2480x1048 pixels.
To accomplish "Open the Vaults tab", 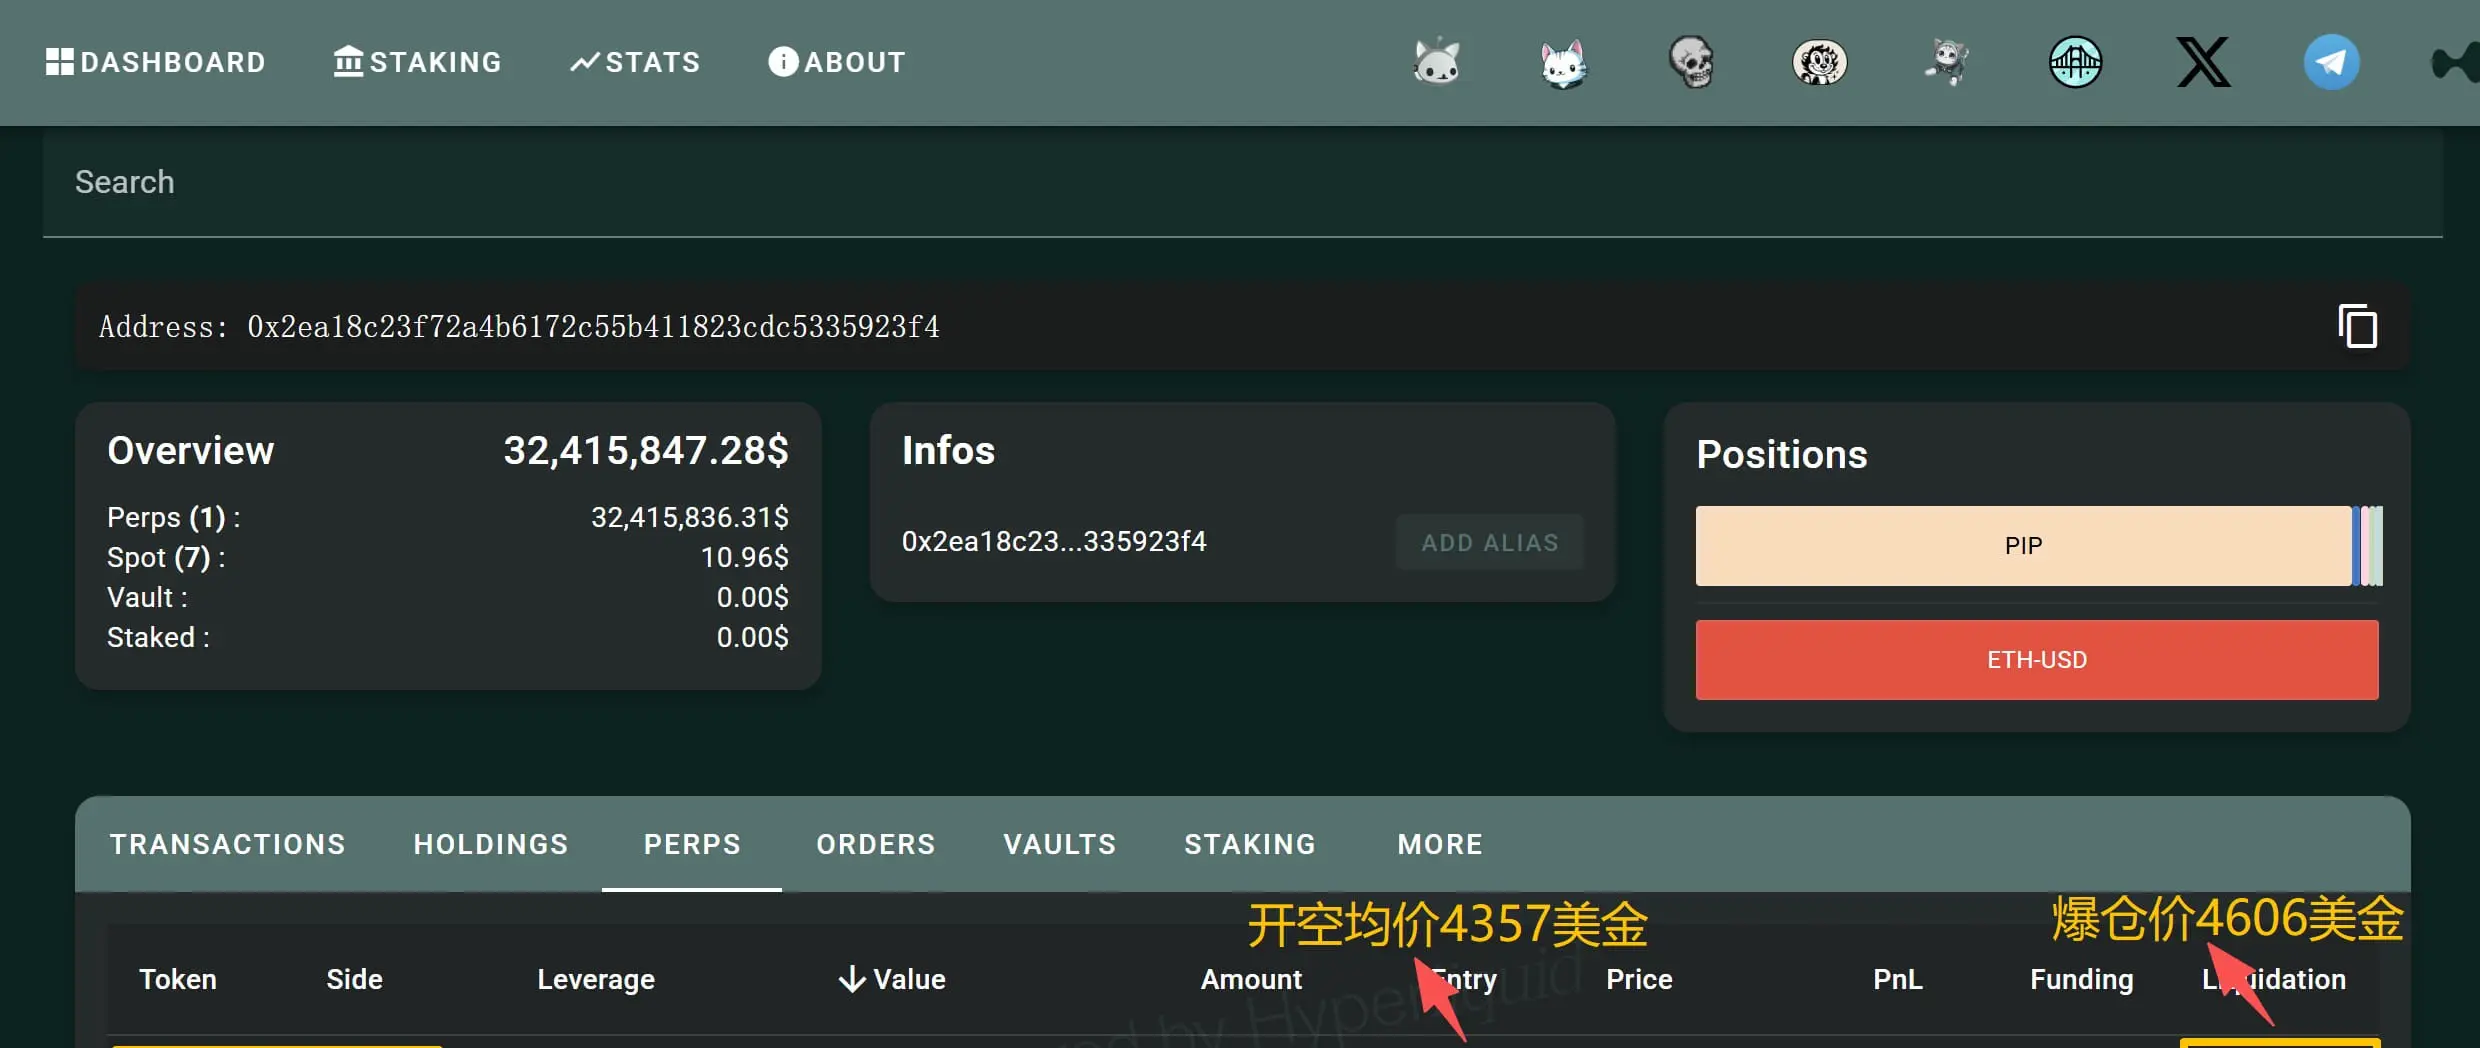I will (x=1060, y=844).
